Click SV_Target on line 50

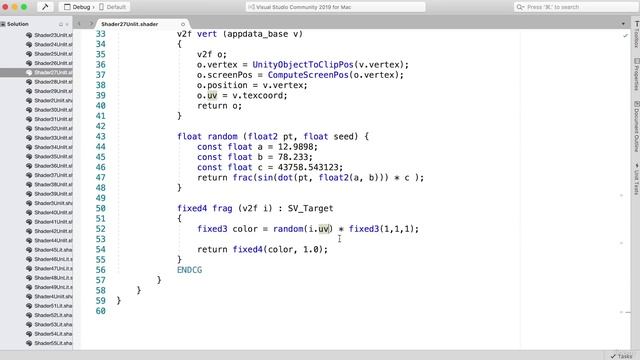[x=311, y=209]
